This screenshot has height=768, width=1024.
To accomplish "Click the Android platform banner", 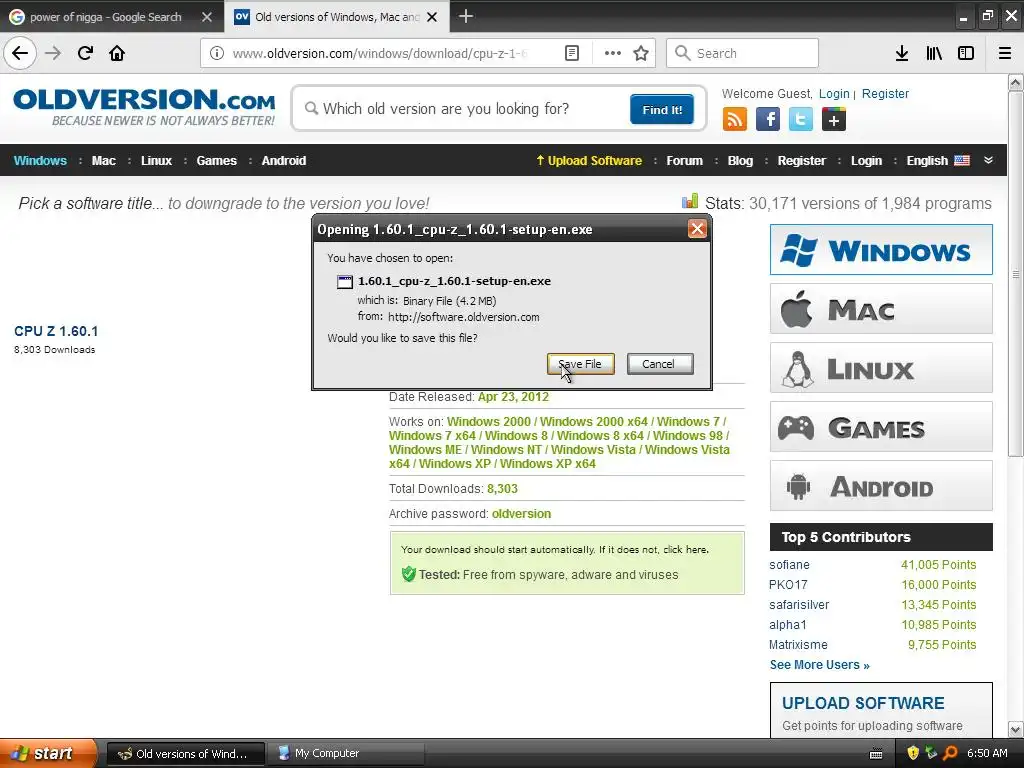I will [x=881, y=486].
